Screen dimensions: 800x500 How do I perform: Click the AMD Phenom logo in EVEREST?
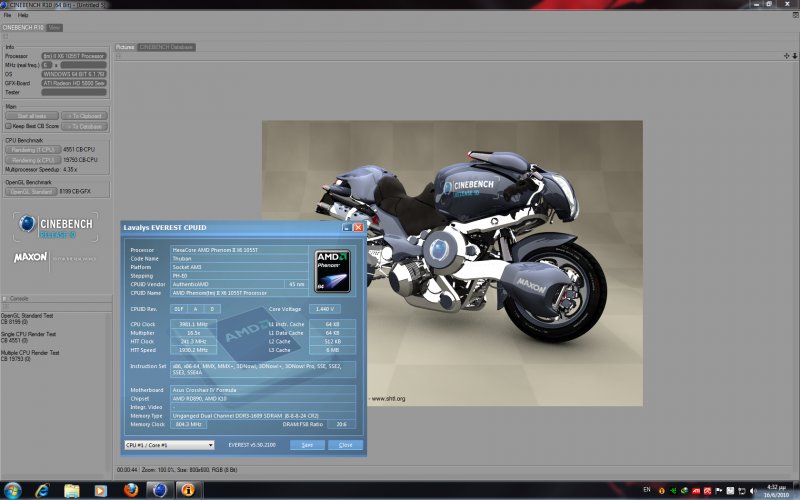(333, 271)
